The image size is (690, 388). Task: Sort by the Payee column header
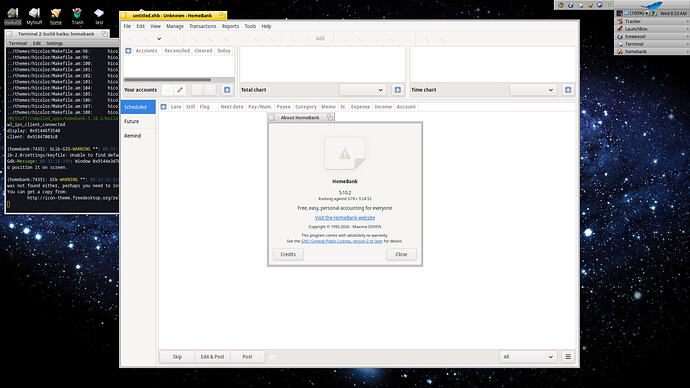coord(283,107)
